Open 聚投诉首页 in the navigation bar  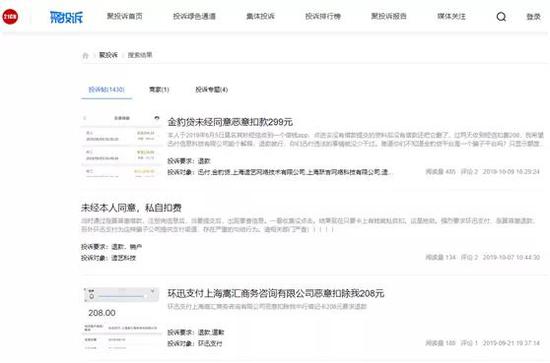125,16
